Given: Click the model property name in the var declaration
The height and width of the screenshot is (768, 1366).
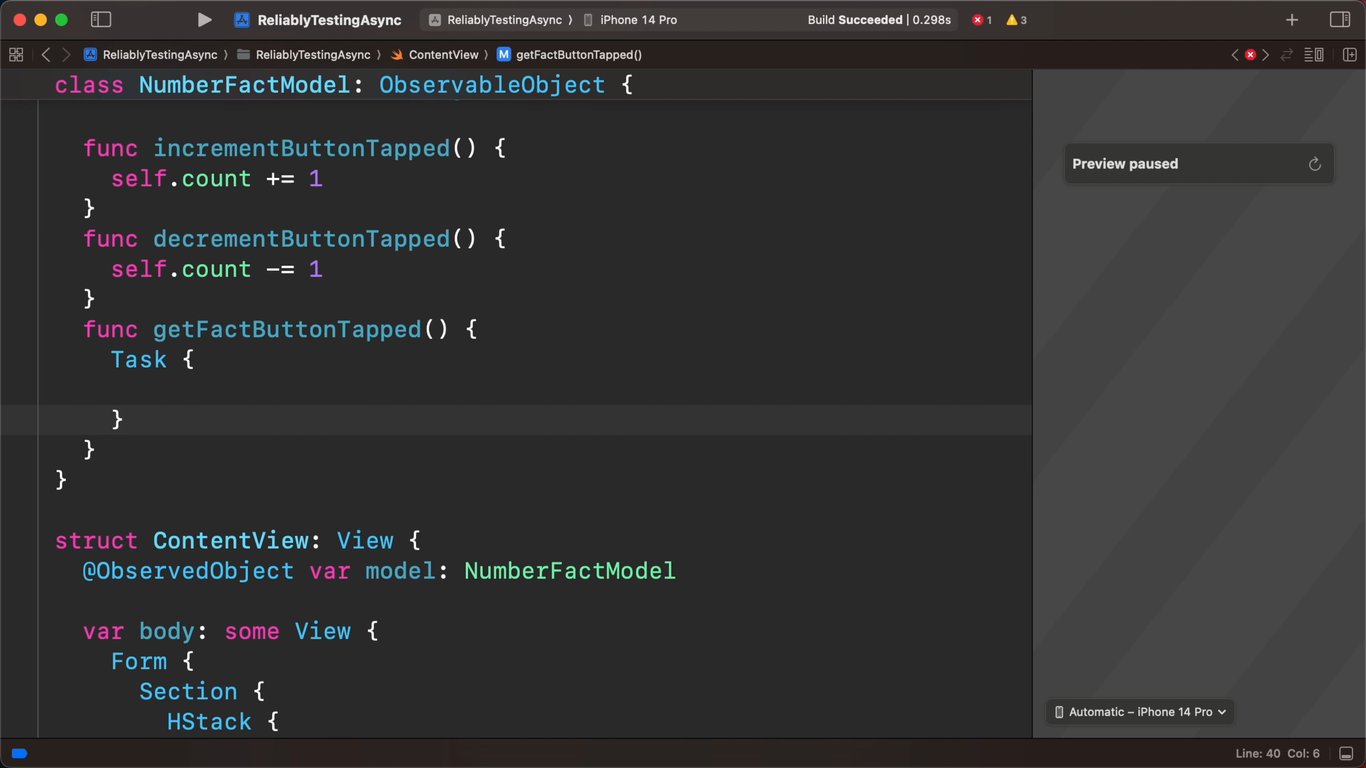Looking at the screenshot, I should tap(400, 571).
